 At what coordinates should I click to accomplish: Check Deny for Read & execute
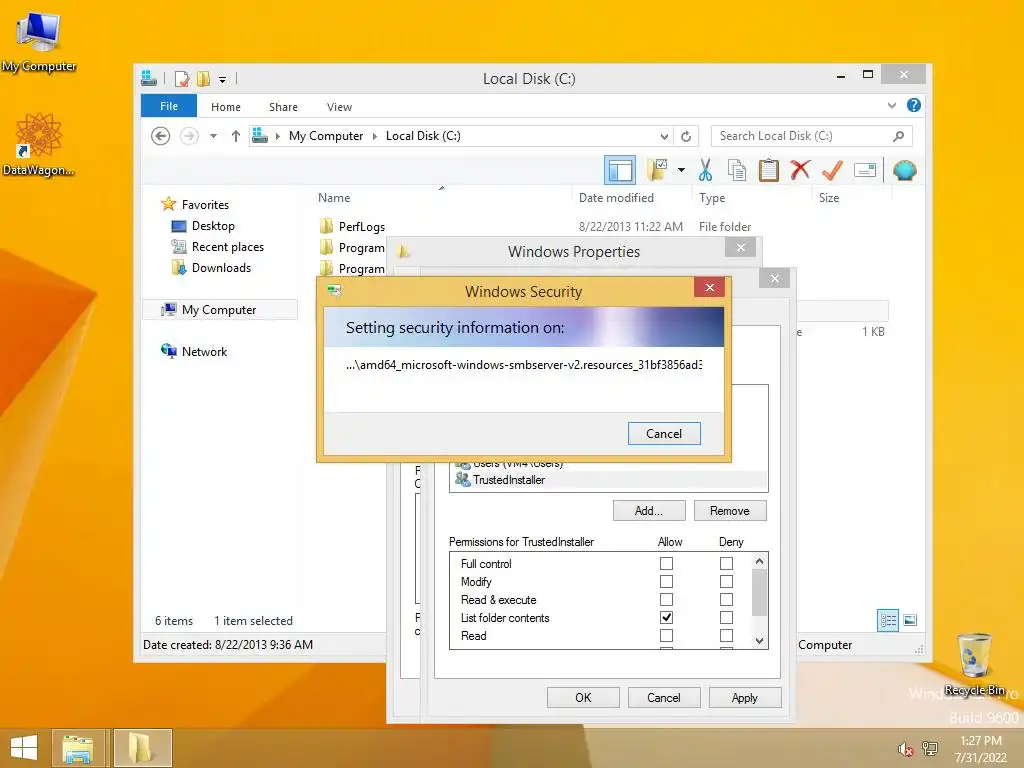point(726,600)
